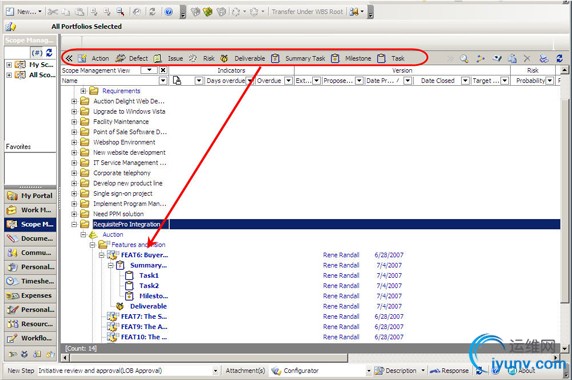The width and height of the screenshot is (572, 380).
Task: Expand the Requirements folder
Action: pos(83,91)
